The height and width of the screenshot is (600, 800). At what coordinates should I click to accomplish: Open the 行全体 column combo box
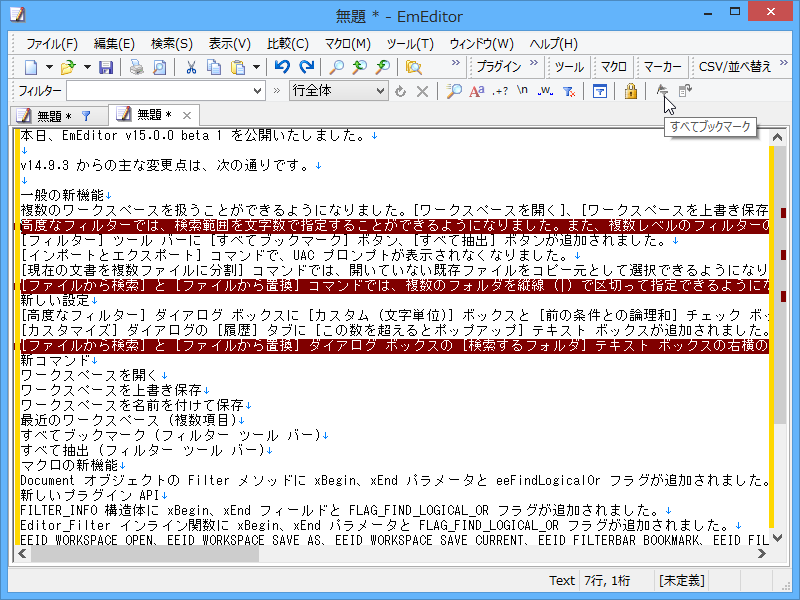[338, 91]
